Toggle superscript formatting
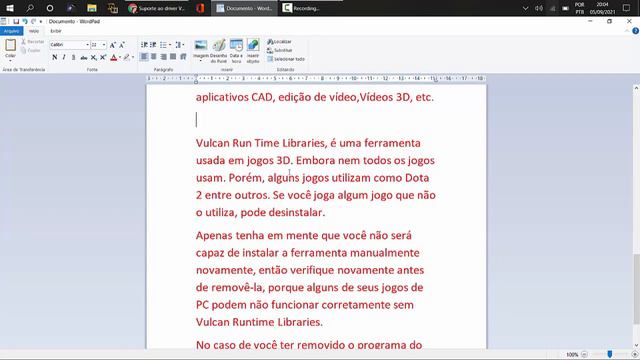Screen dimensions: 640x360 103,58
